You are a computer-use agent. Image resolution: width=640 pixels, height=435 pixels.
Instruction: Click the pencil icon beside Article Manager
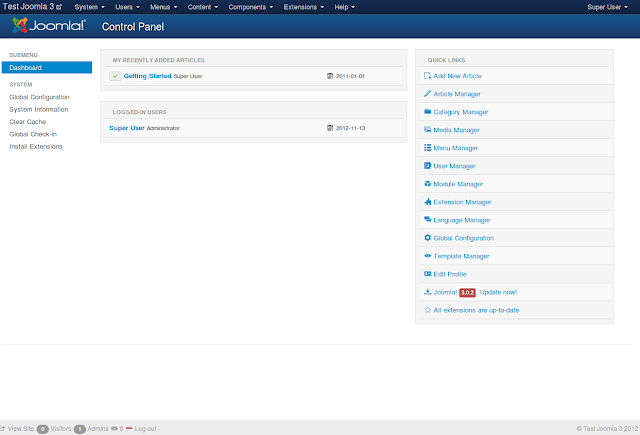427,94
